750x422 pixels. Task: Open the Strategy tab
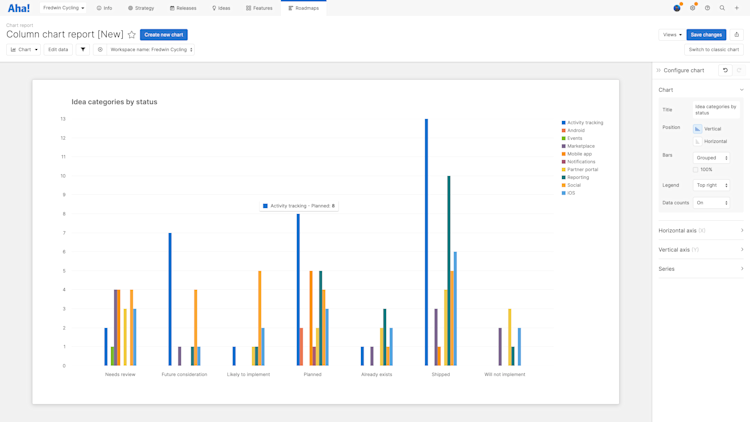coord(141,8)
